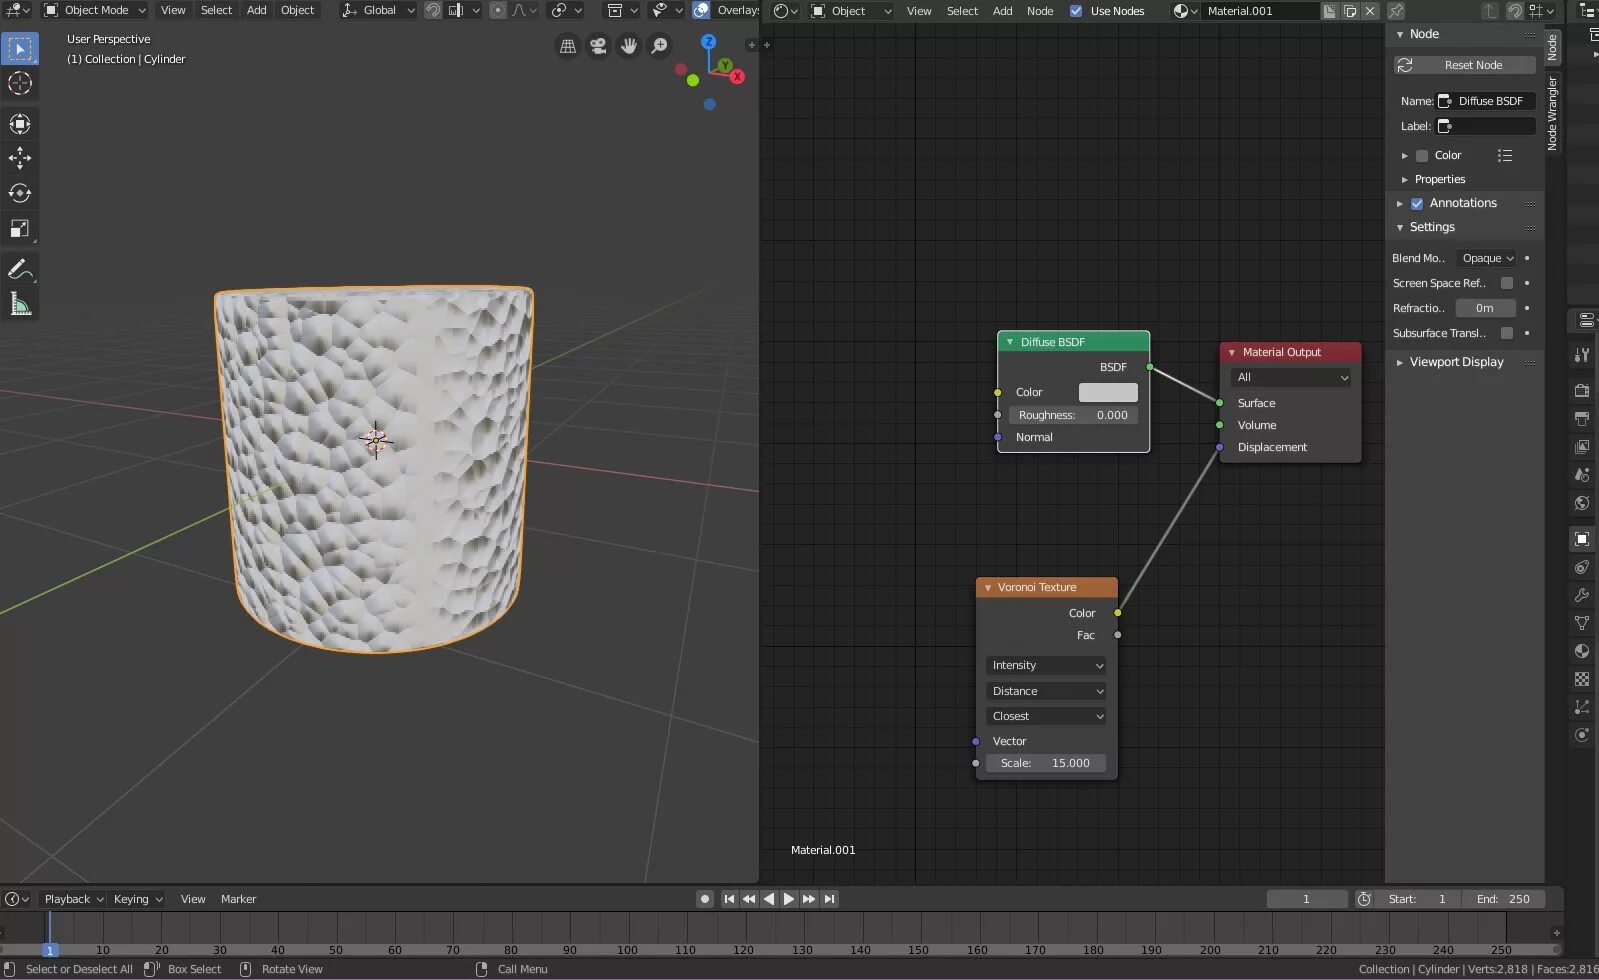Open the Blend Mode Opaque dropdown

tap(1487, 258)
